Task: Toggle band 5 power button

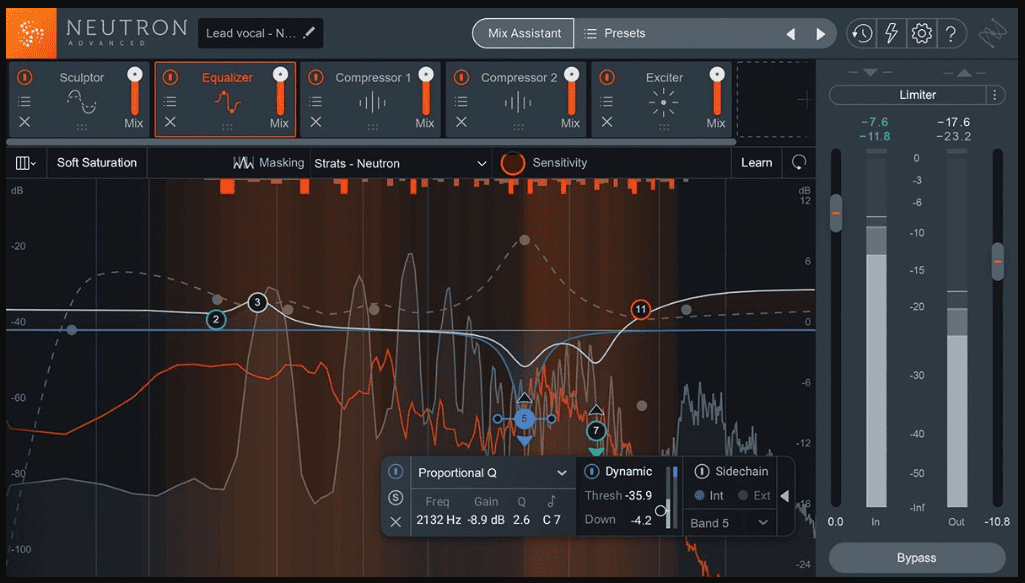Action: click(x=395, y=471)
